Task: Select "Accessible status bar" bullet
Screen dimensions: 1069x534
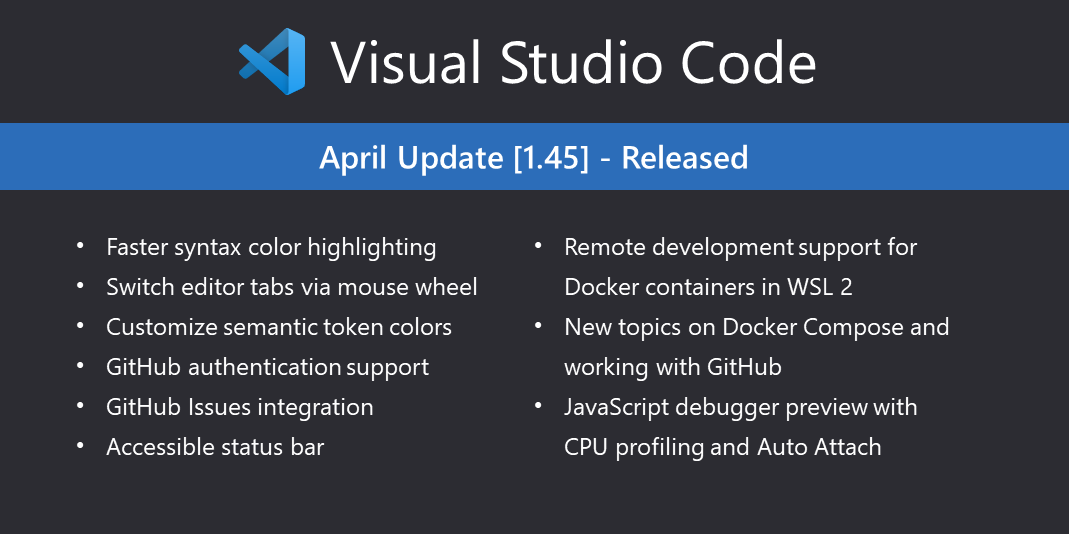Action: 215,447
